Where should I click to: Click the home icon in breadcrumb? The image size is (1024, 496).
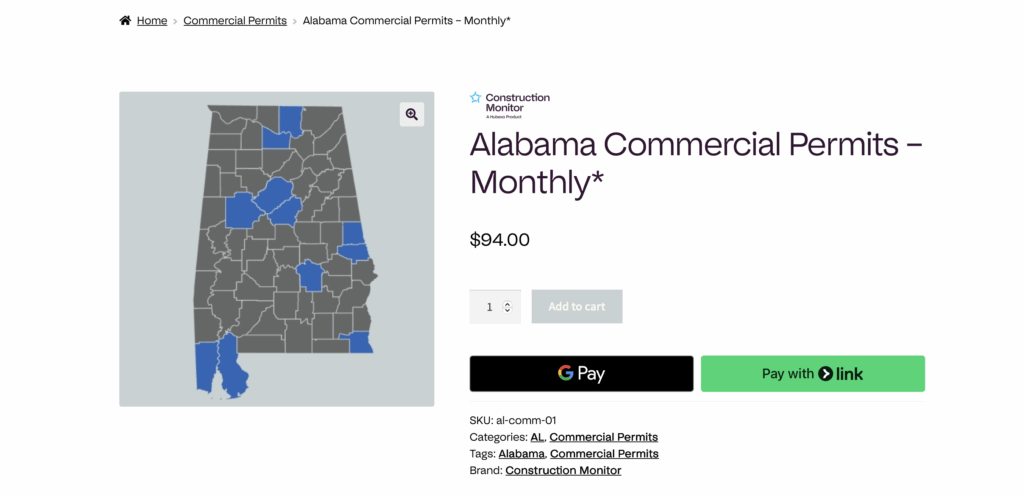click(125, 20)
